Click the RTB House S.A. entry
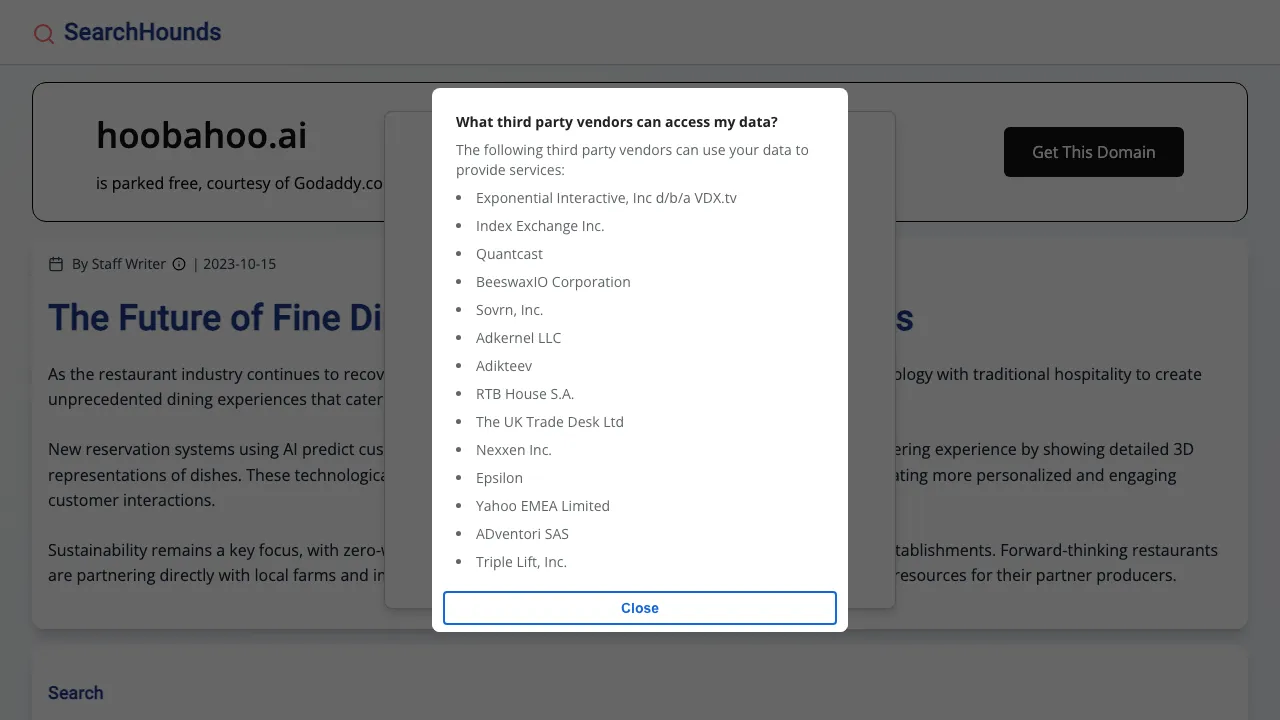This screenshot has height=720, width=1280. [x=525, y=394]
